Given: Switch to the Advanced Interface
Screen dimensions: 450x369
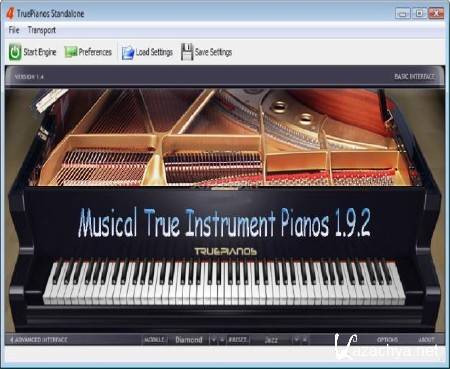Looking at the screenshot, I should [38, 340].
